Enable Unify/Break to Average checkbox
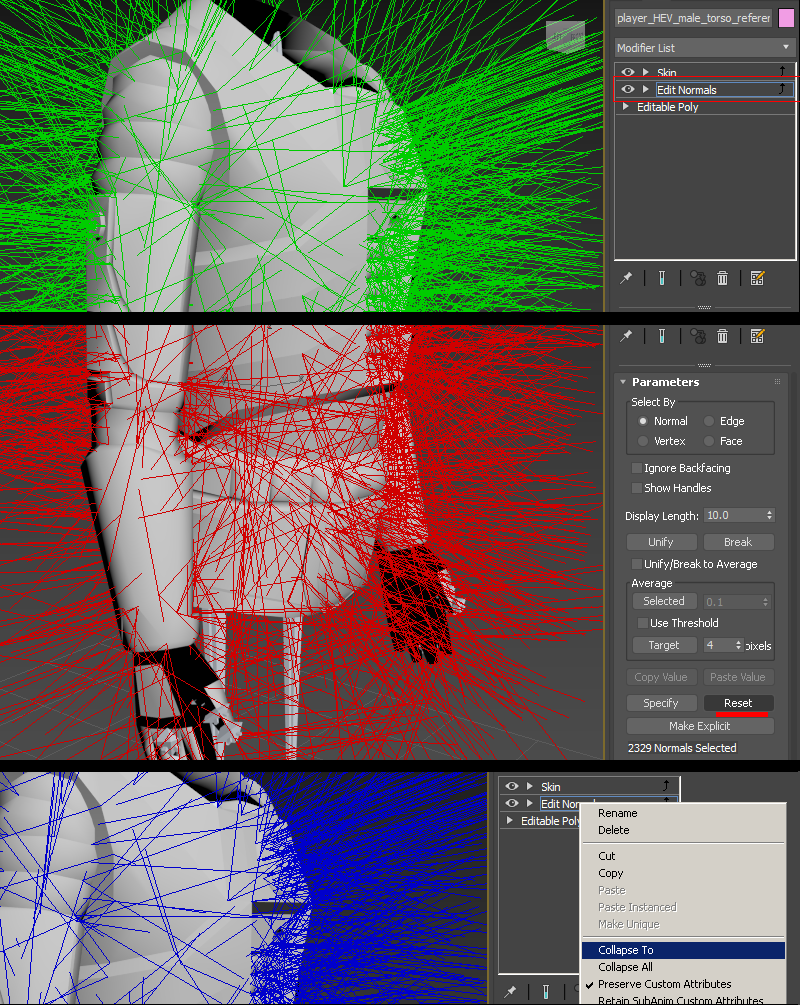Image resolution: width=800 pixels, height=1005 pixels. coord(637,564)
